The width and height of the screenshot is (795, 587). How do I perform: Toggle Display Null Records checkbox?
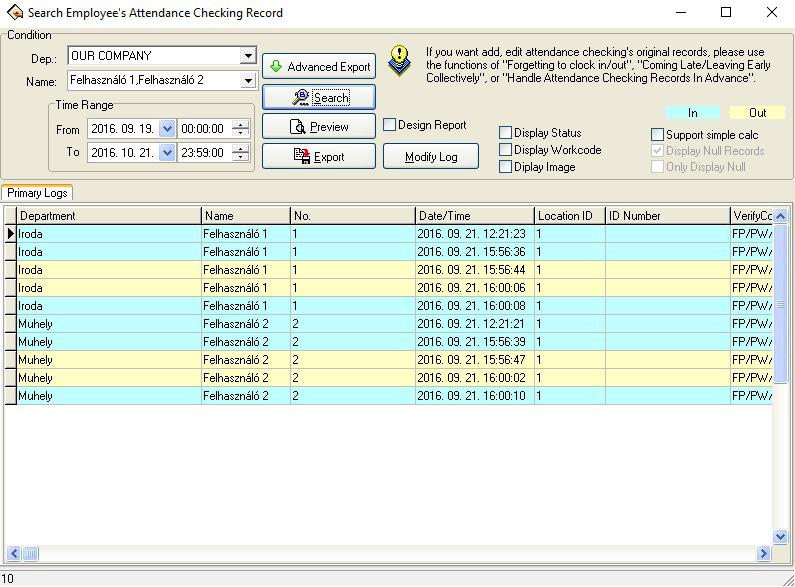pos(657,151)
